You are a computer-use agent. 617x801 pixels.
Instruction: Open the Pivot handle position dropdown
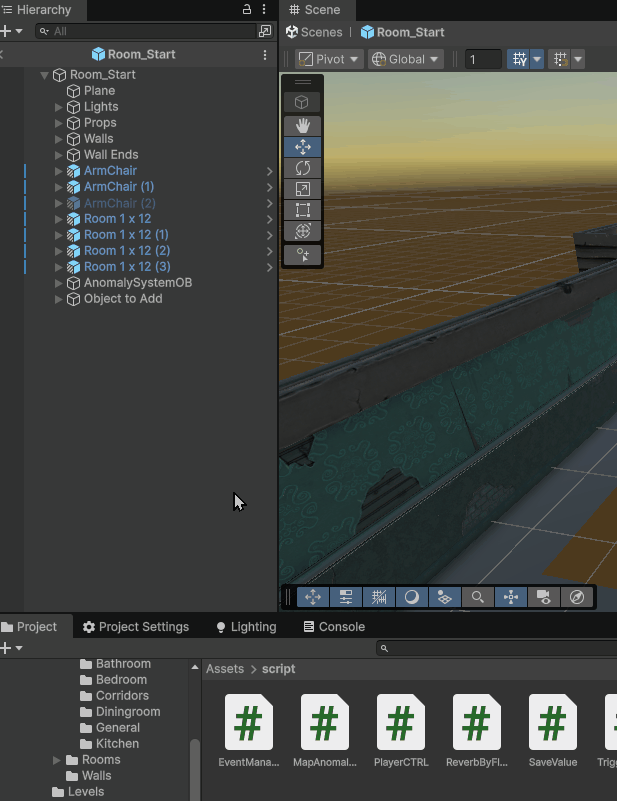[x=328, y=59]
